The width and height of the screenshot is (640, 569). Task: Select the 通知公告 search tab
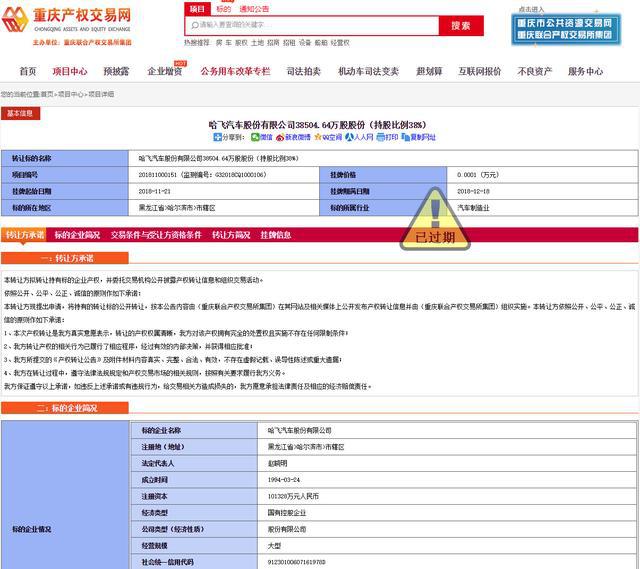click(254, 9)
